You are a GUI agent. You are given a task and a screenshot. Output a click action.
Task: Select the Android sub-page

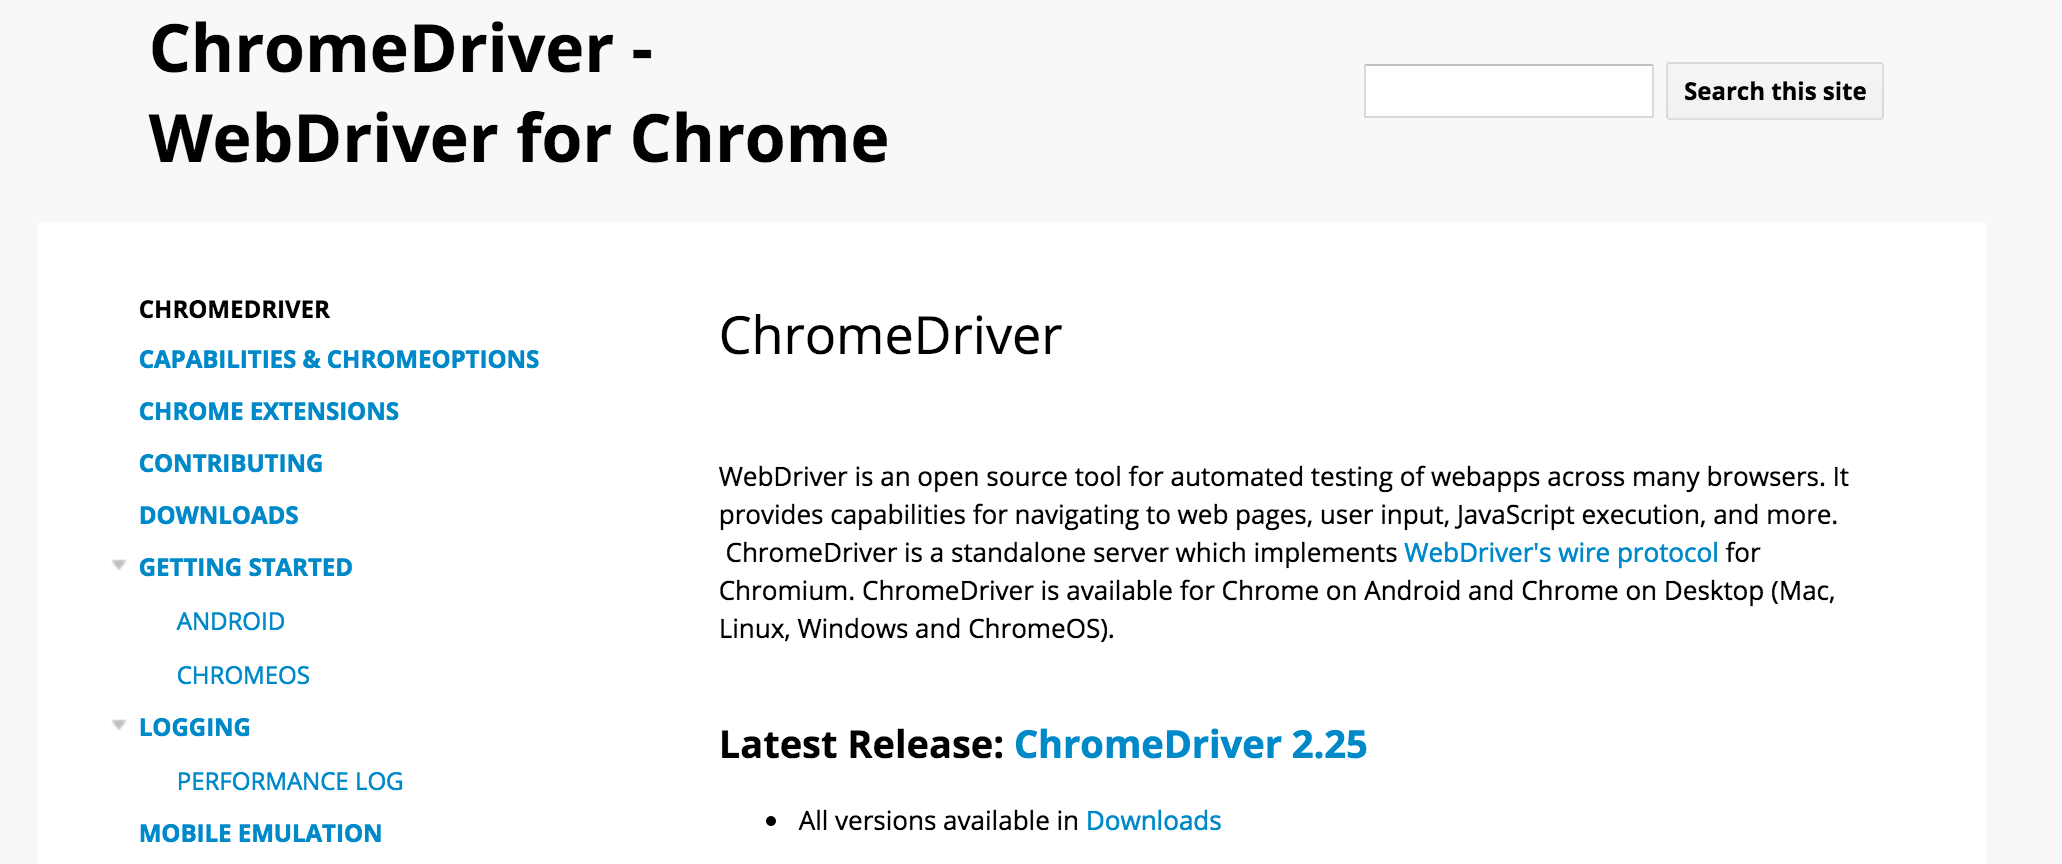[231, 621]
